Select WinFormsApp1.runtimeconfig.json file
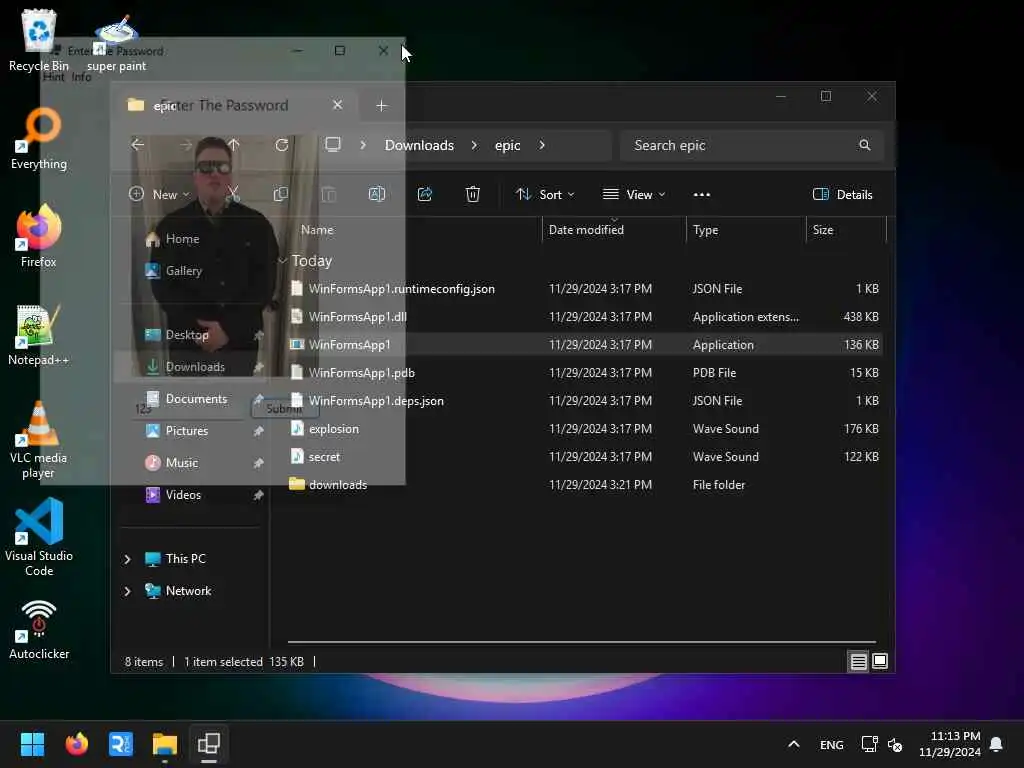This screenshot has height=768, width=1024. pos(402,289)
